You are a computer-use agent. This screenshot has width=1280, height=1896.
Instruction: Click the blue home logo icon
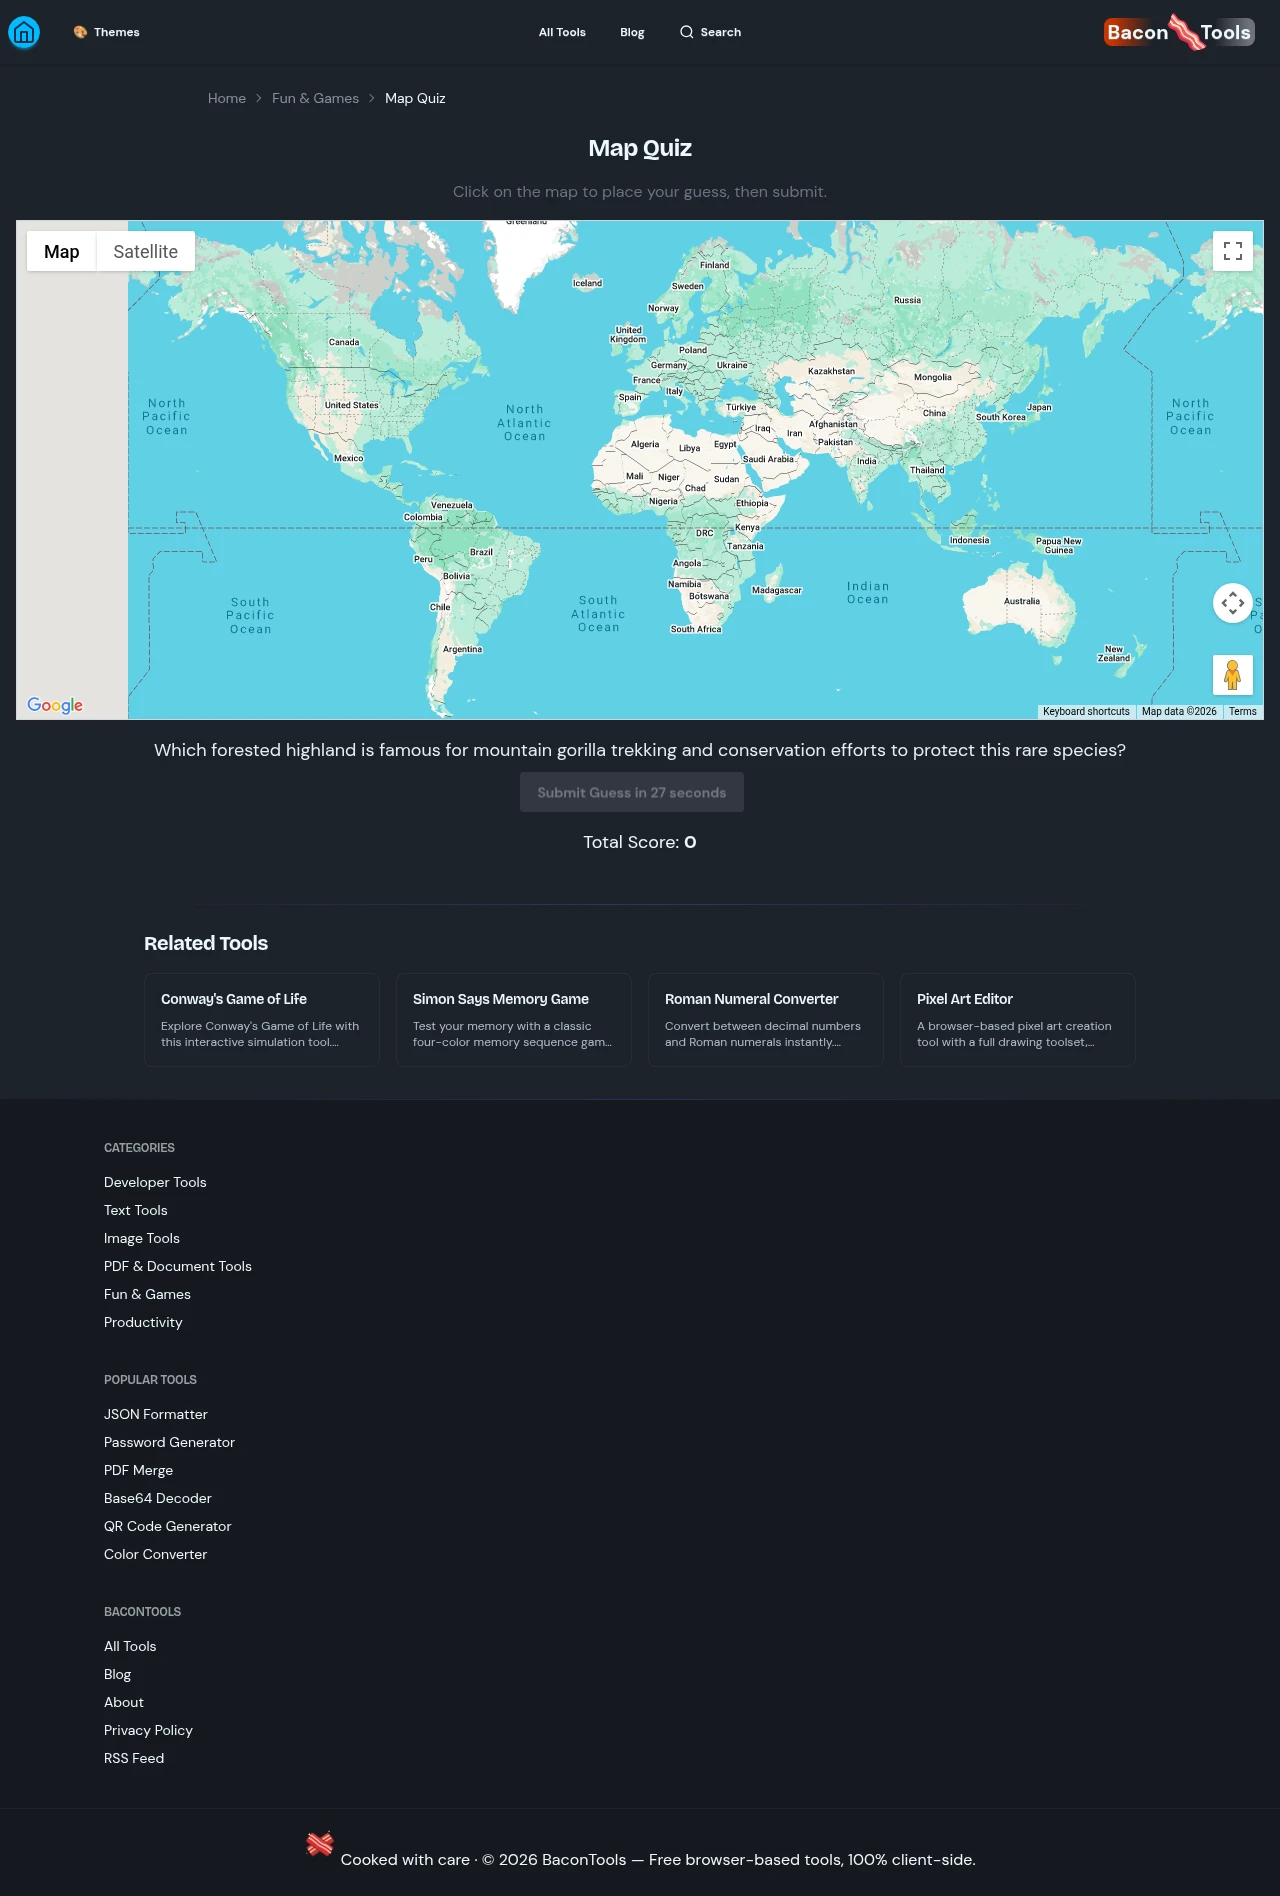tap(24, 32)
